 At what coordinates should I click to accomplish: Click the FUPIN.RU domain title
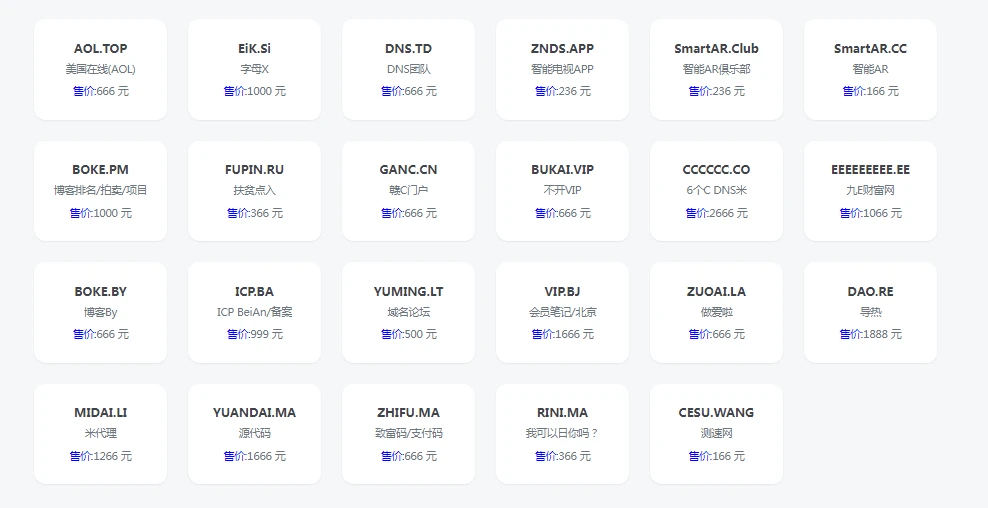254,170
